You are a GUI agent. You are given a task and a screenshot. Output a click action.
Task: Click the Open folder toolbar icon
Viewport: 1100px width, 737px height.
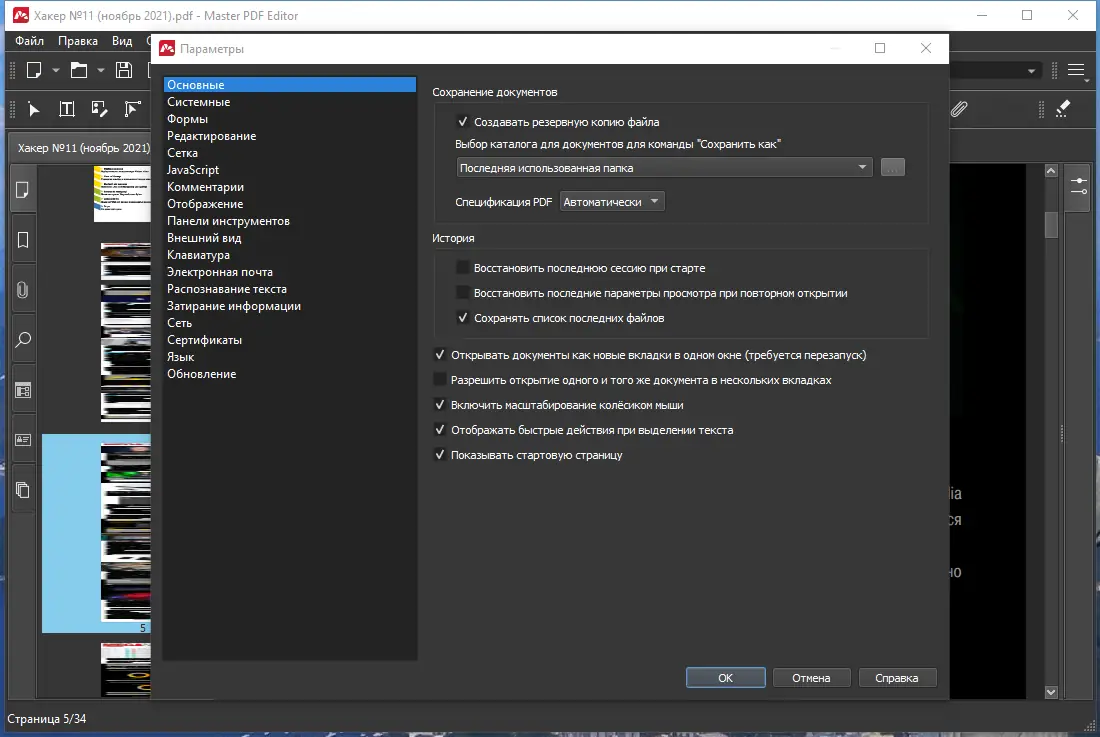click(x=79, y=70)
